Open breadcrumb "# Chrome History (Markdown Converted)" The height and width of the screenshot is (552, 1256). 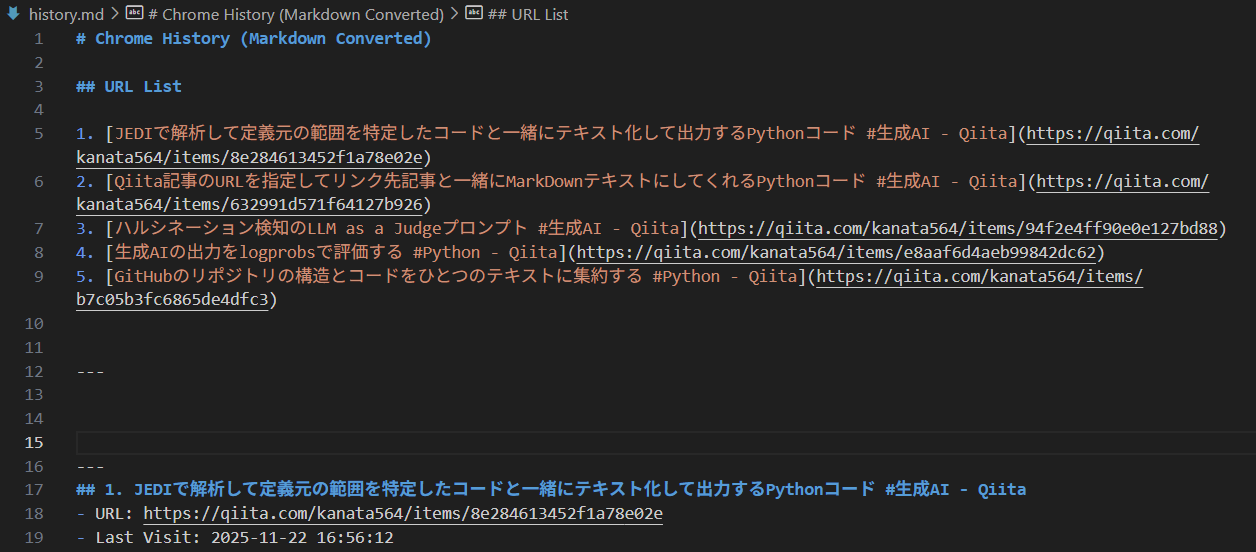[x=295, y=15]
